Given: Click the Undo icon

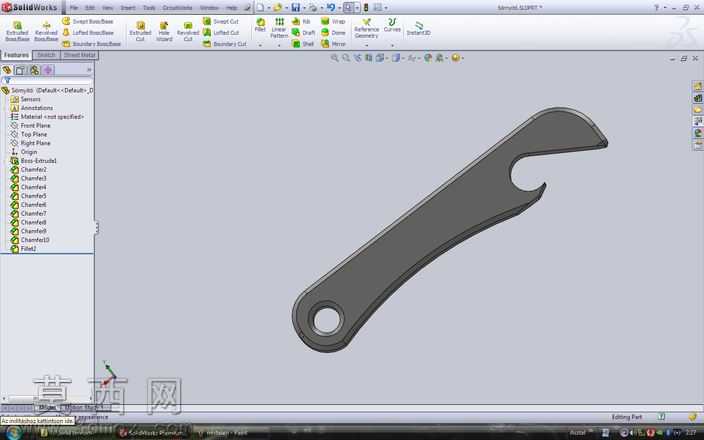Looking at the screenshot, I should tap(331, 7).
